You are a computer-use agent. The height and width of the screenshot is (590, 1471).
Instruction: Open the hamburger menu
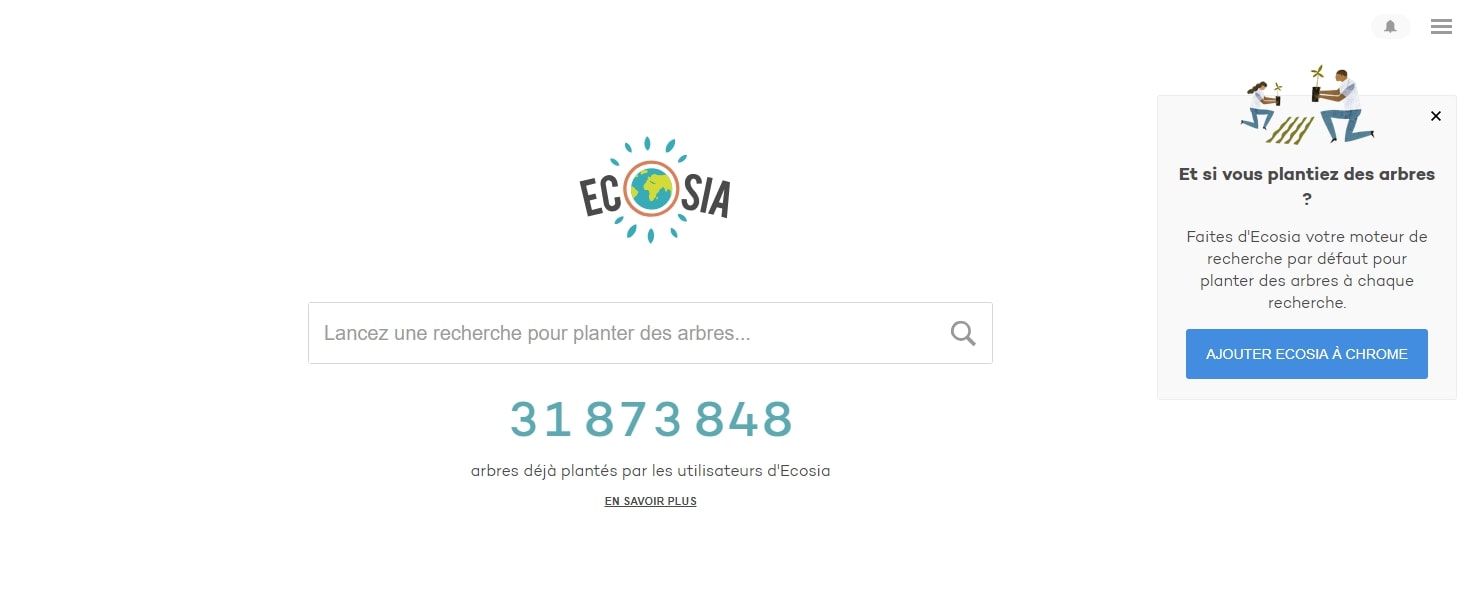coord(1441,27)
